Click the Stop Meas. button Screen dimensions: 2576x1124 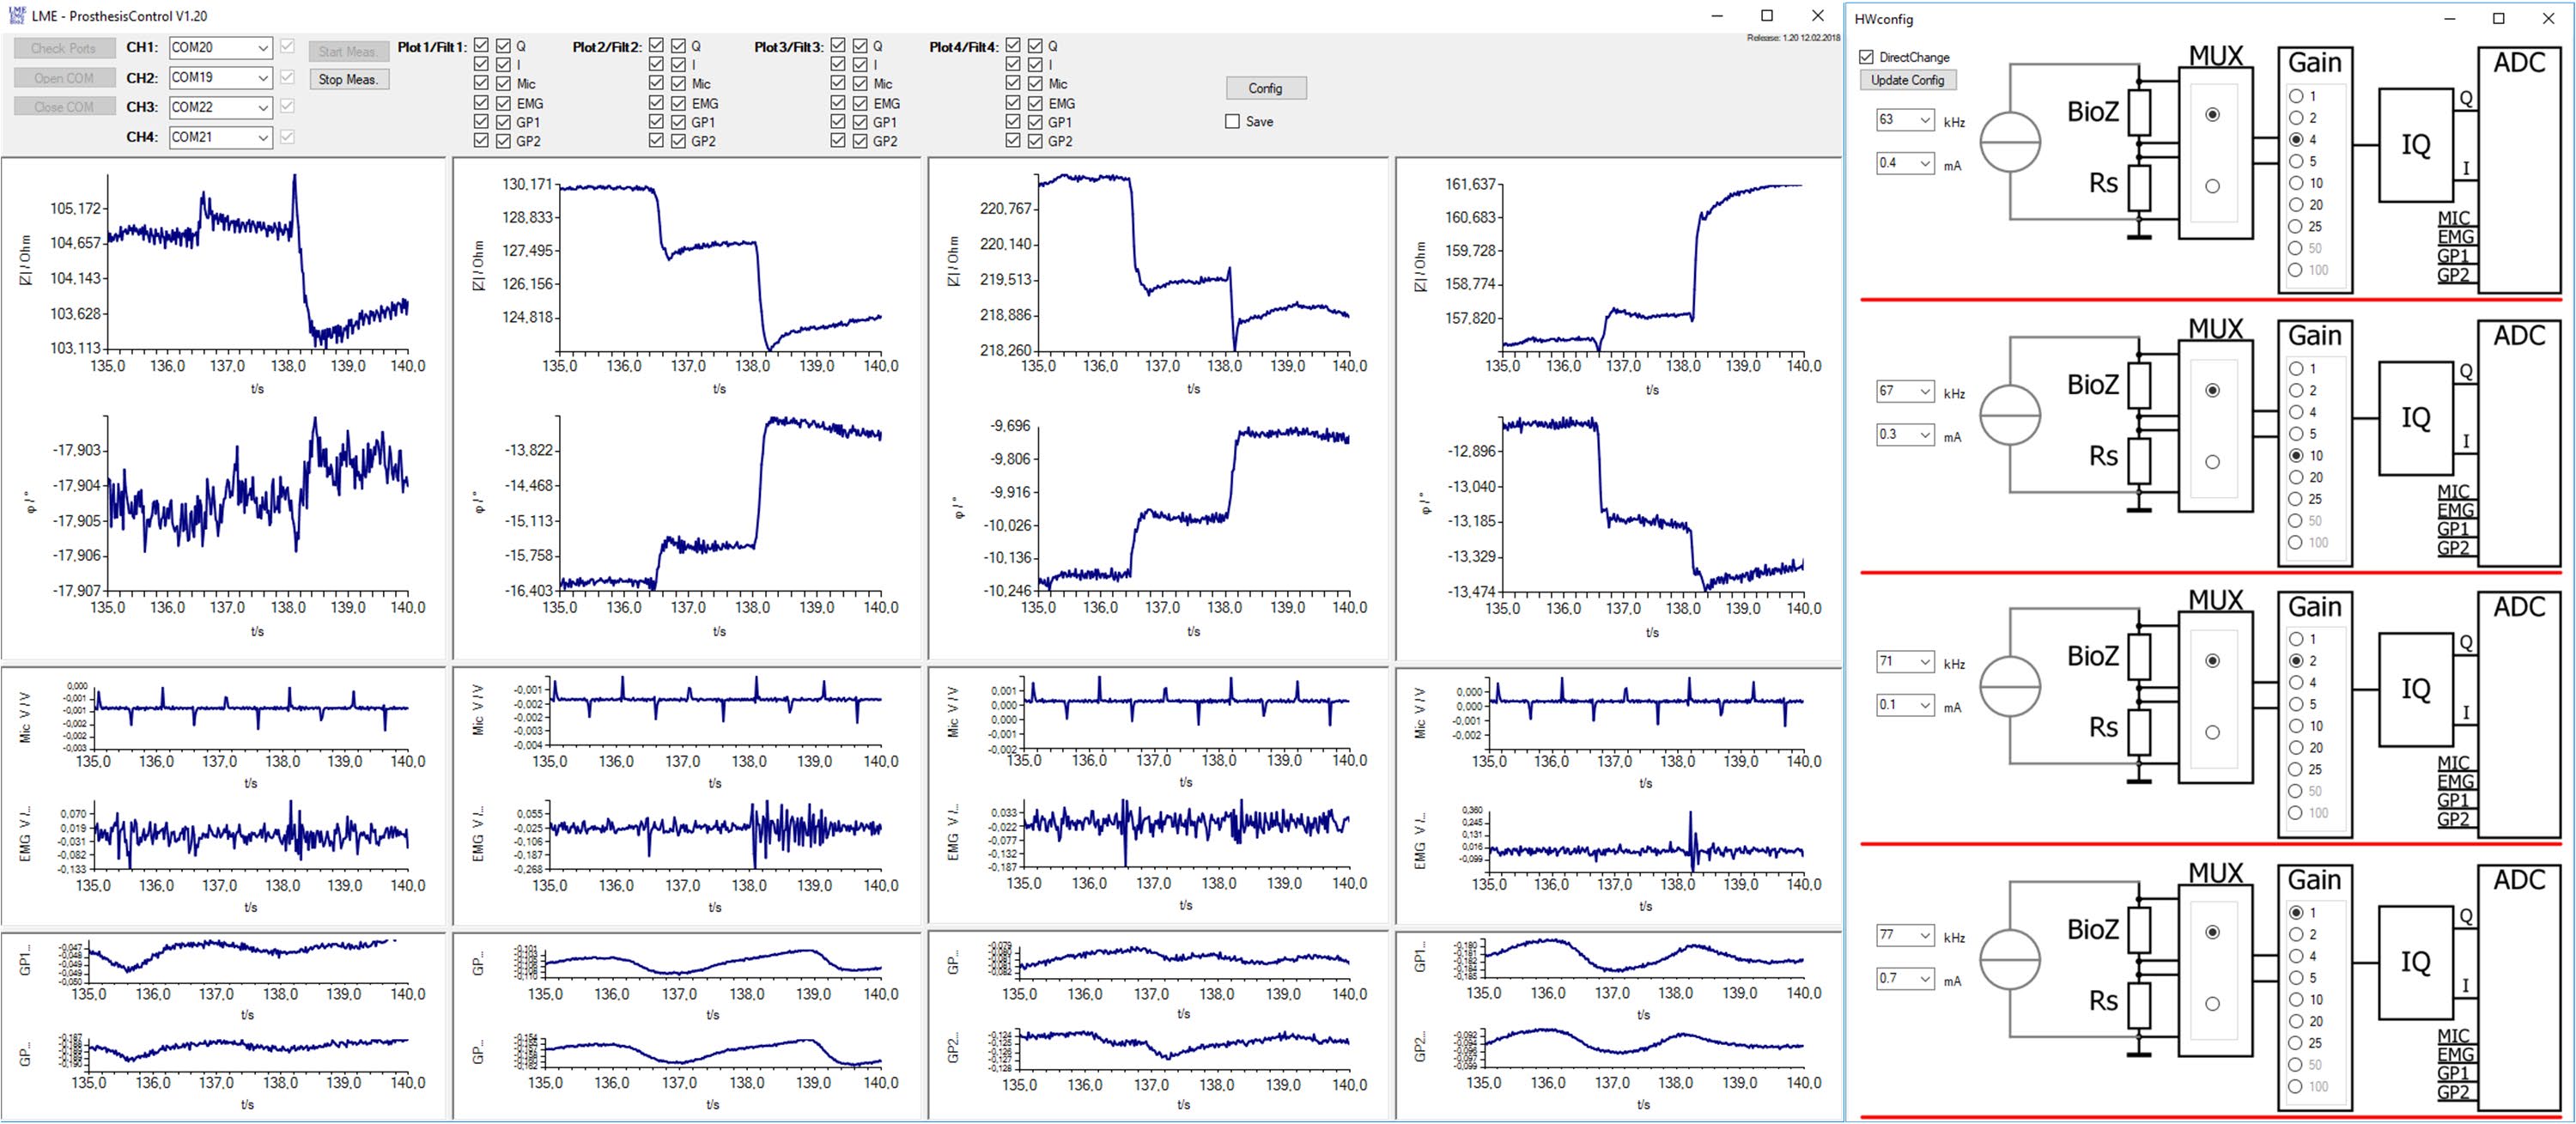coord(348,79)
